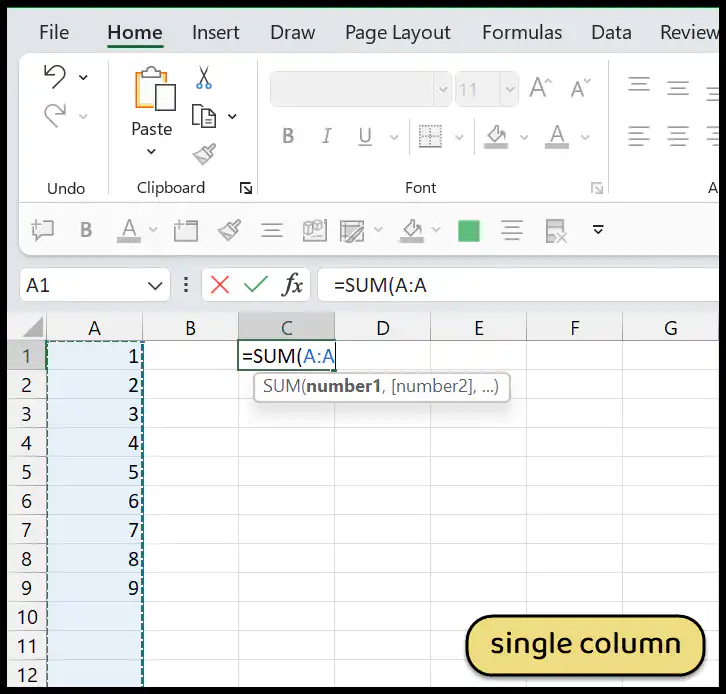
Task: Toggle Bold in the Font group
Action: 288,136
